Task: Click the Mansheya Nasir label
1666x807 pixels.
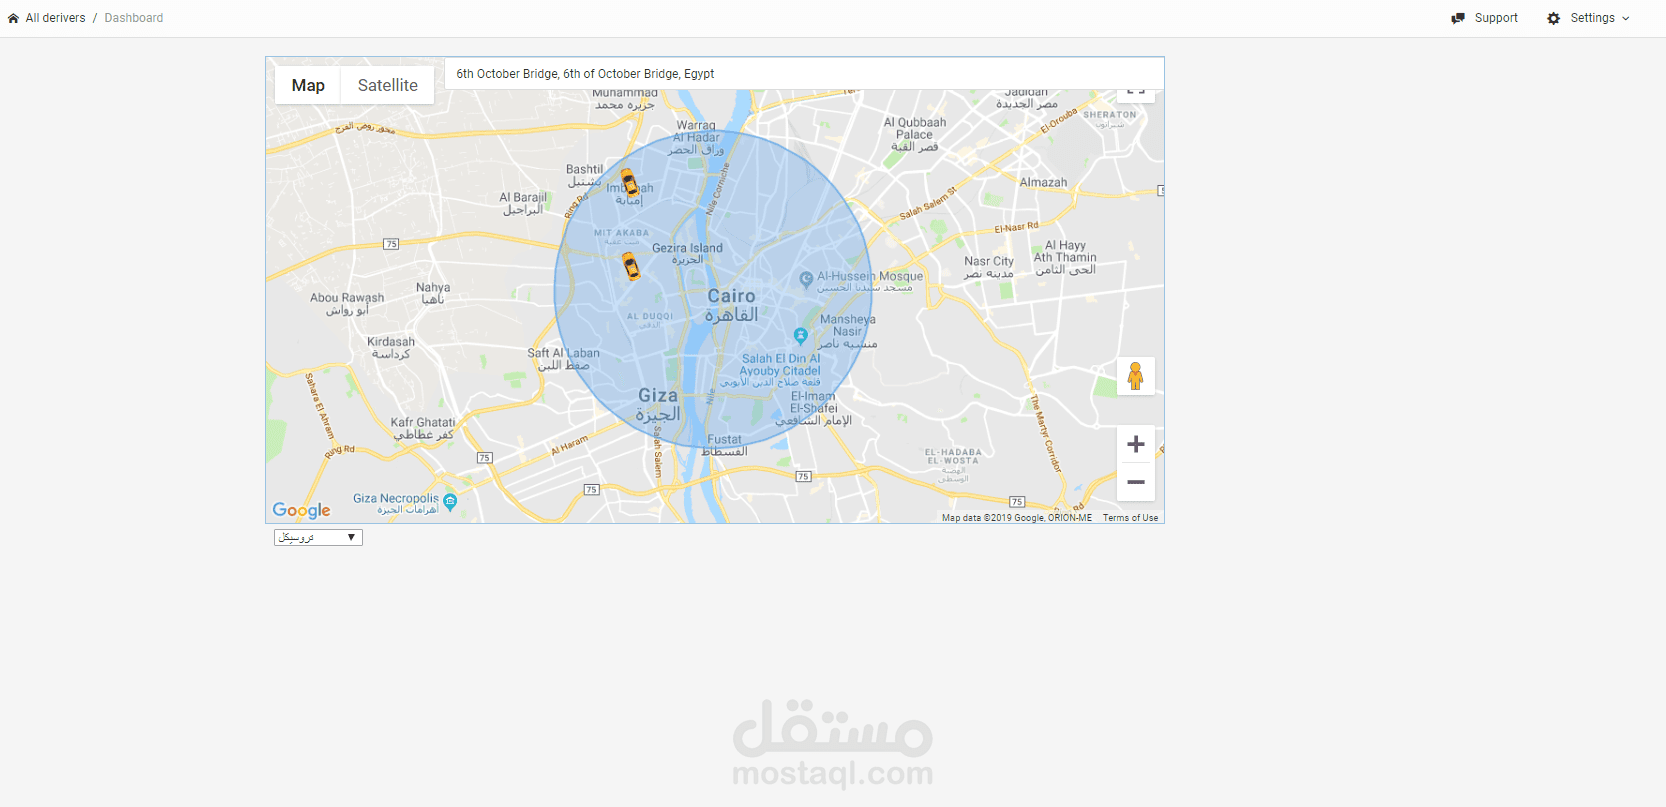Action: (x=847, y=331)
